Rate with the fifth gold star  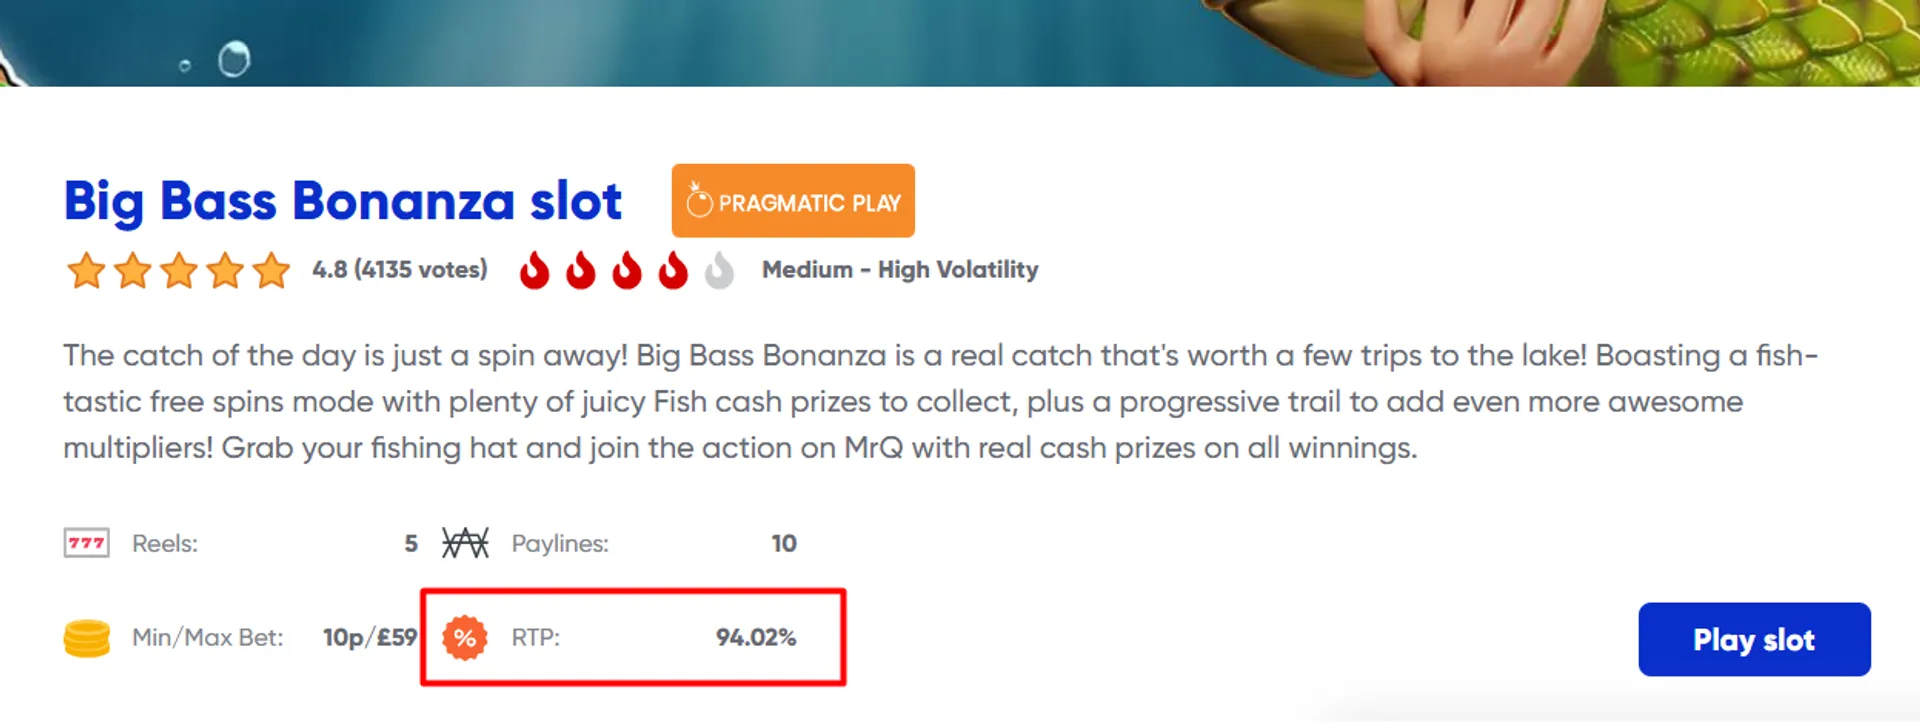click(x=271, y=270)
